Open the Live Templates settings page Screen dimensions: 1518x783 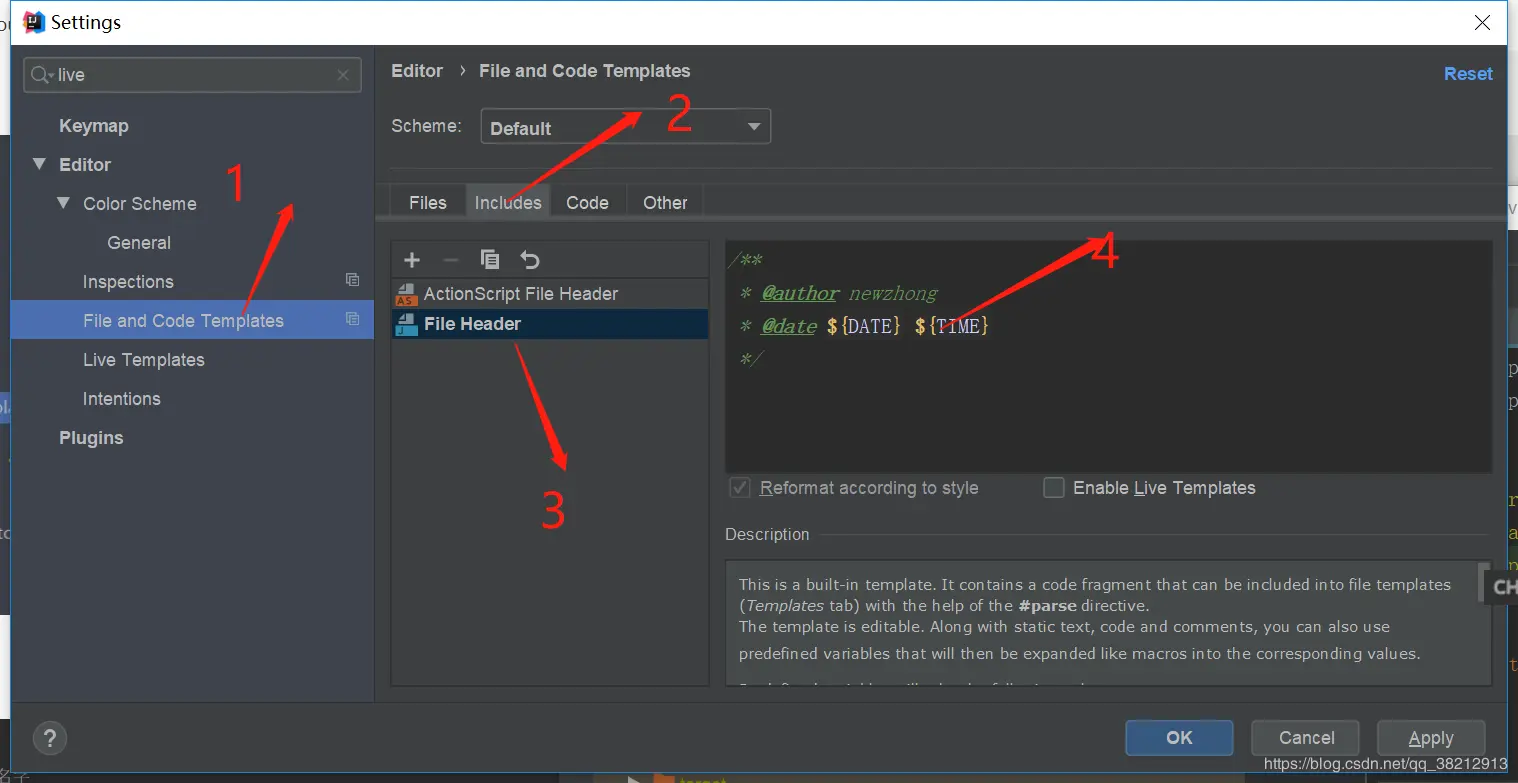pyautogui.click(x=144, y=360)
